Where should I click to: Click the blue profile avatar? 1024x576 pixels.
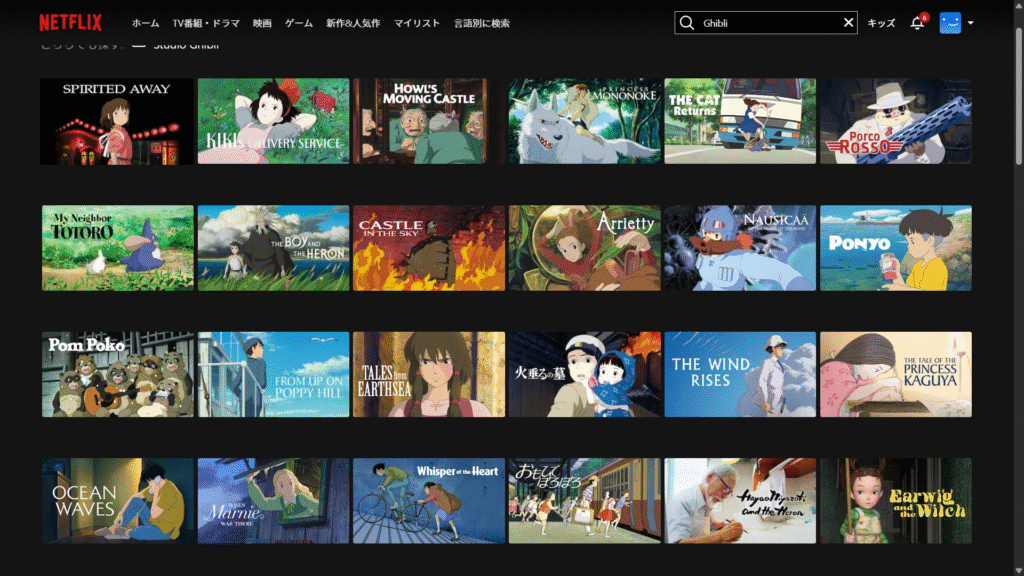[950, 23]
